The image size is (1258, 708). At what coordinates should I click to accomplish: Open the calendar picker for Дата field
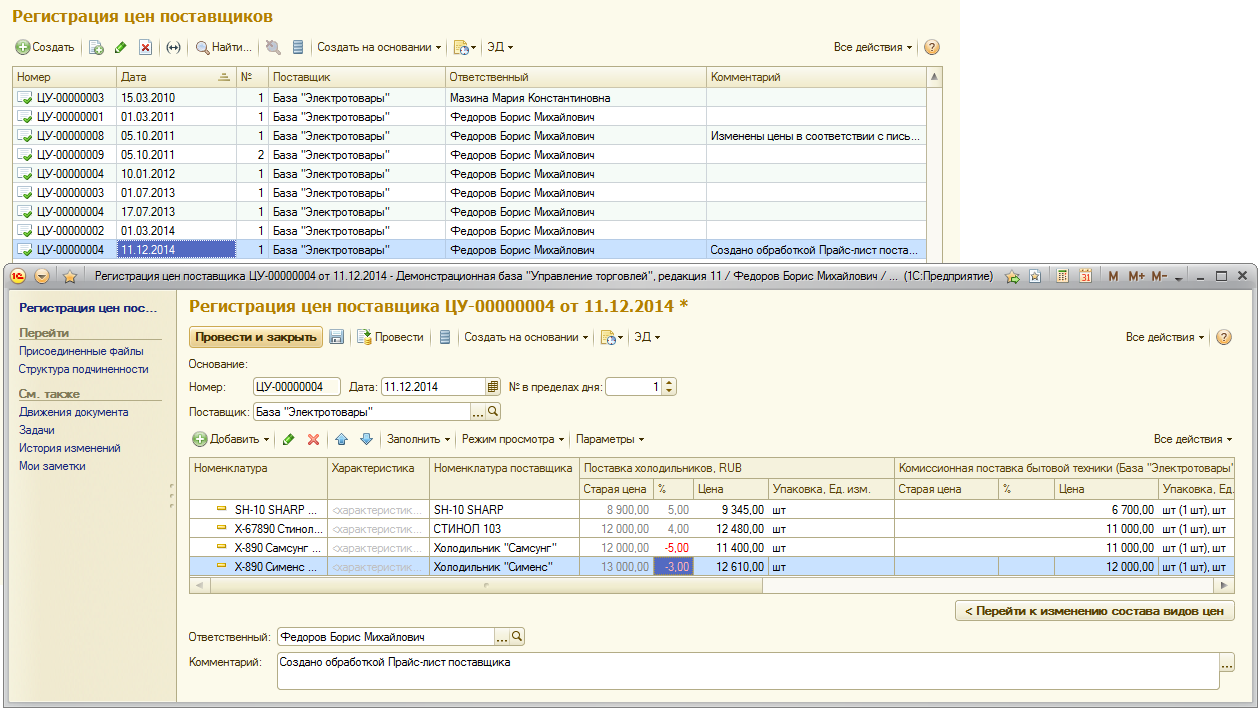492,387
